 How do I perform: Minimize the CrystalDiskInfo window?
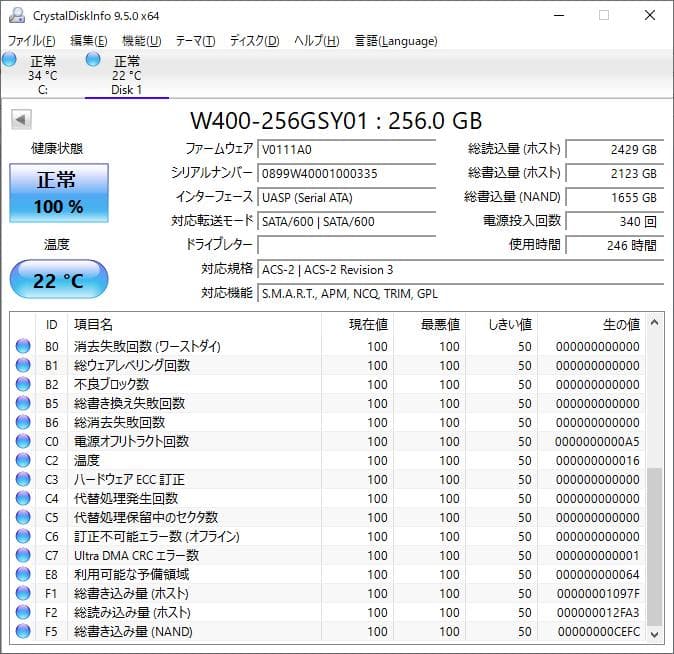[x=559, y=15]
